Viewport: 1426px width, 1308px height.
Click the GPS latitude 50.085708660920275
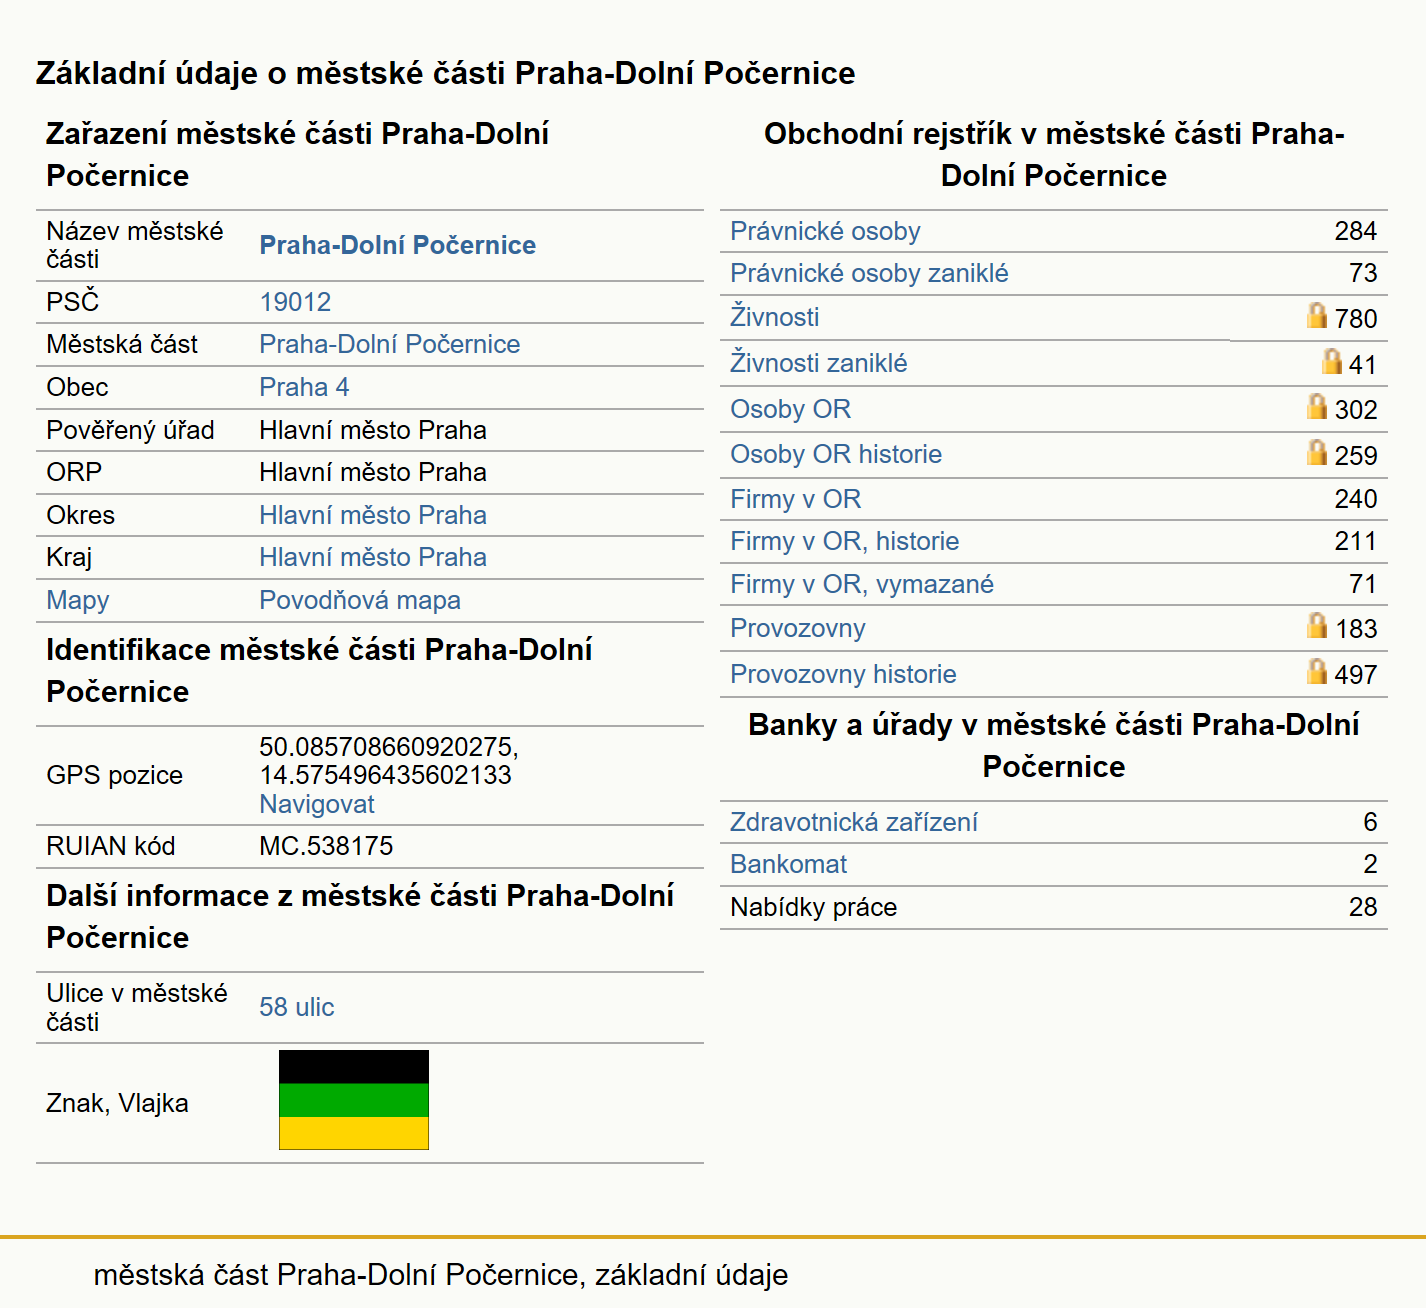pos(388,747)
